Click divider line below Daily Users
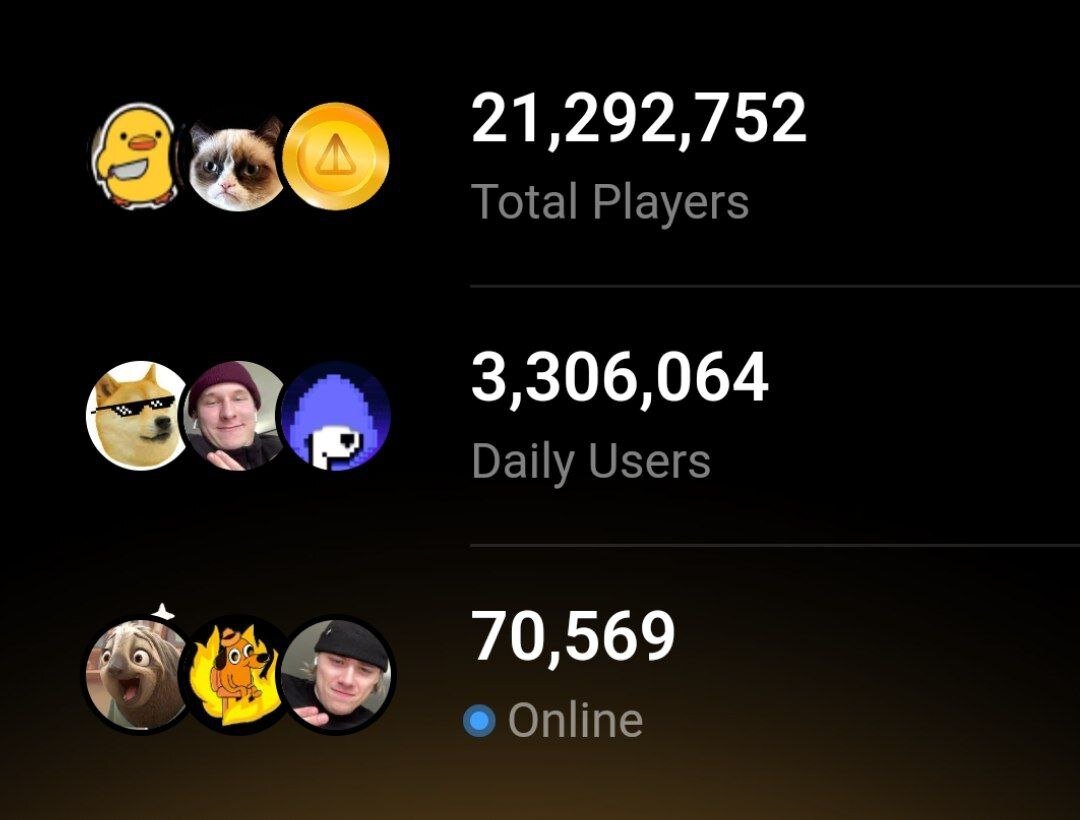1080x820 pixels. pos(775,545)
